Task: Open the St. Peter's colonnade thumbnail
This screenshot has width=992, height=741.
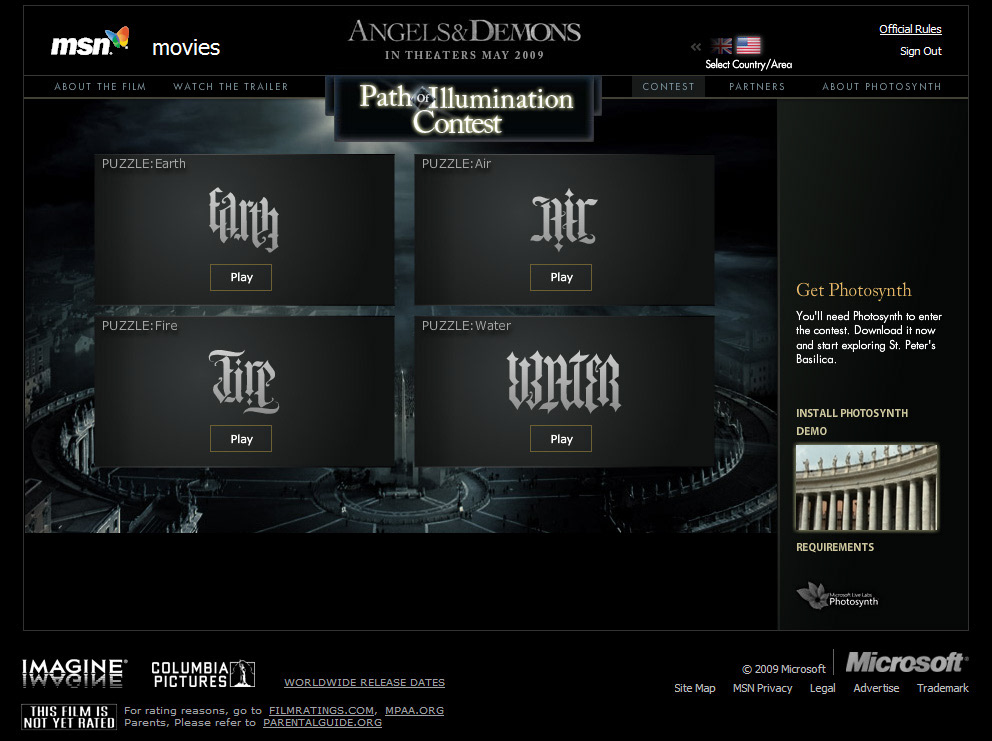Action: pos(867,487)
